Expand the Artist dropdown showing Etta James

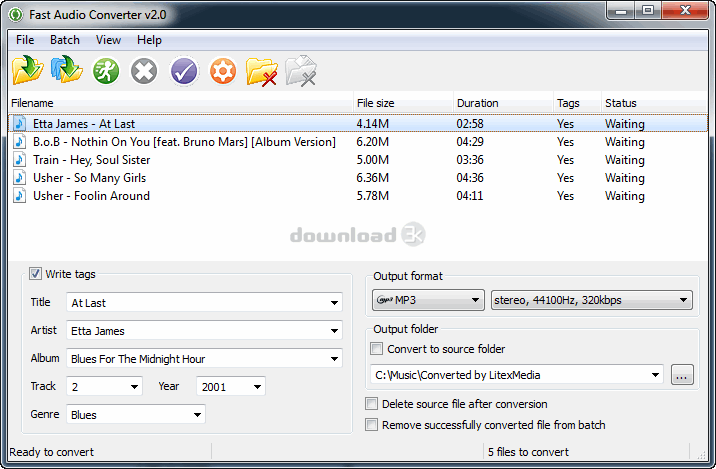pyautogui.click(x=334, y=331)
